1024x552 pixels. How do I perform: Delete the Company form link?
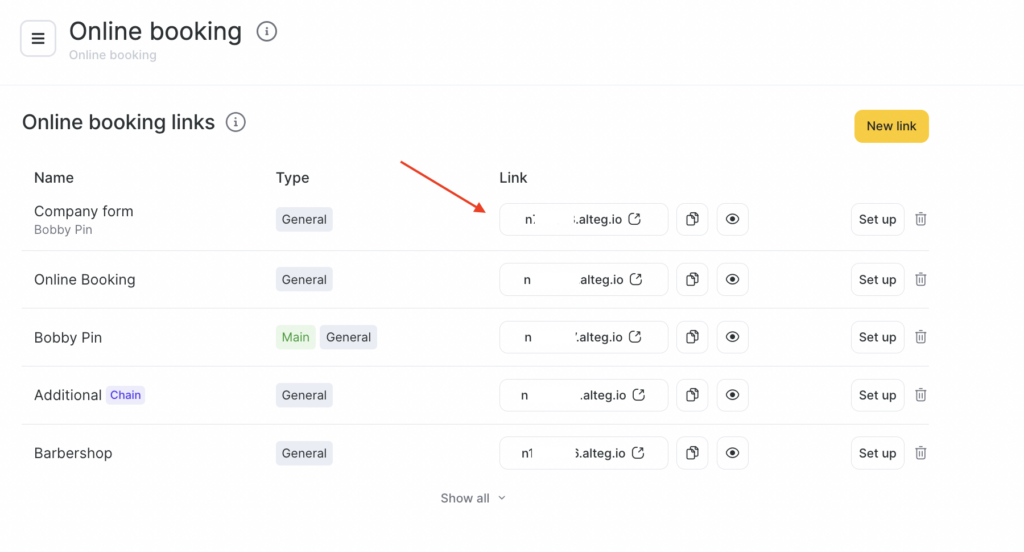pyautogui.click(x=921, y=219)
